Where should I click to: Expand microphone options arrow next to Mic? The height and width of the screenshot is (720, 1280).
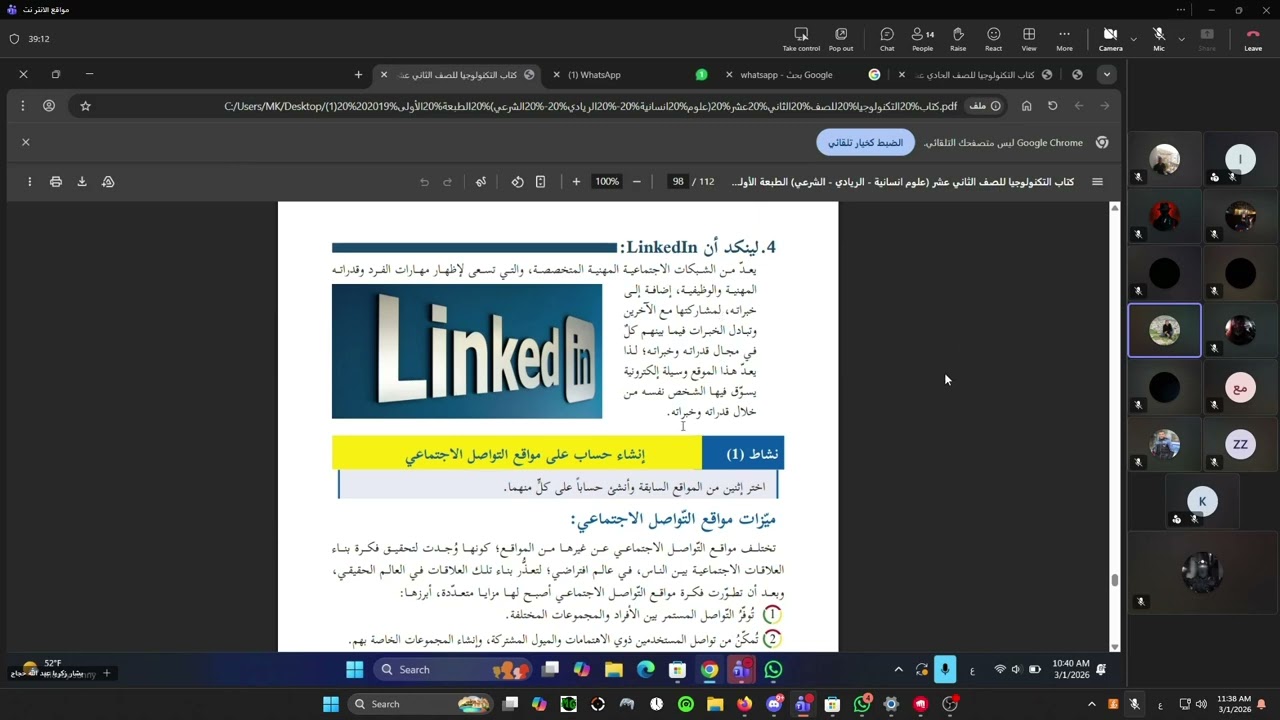pyautogui.click(x=1181, y=39)
